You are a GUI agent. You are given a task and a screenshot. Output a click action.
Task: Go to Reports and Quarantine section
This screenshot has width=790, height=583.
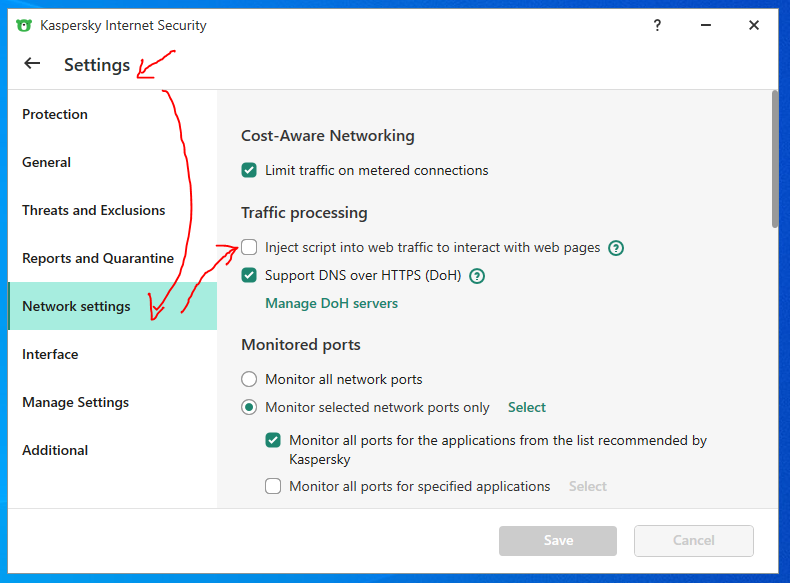click(x=97, y=259)
